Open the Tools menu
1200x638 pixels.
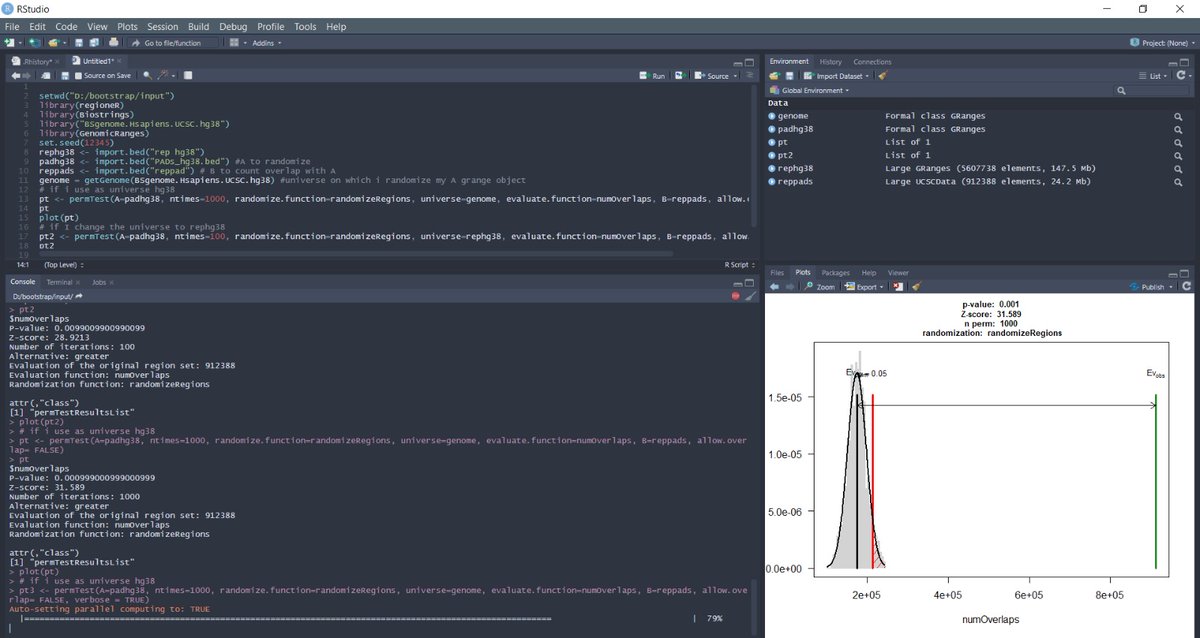(305, 26)
